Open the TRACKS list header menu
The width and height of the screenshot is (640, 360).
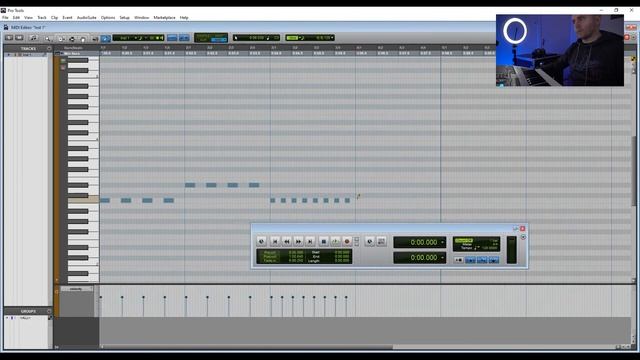pyautogui.click(x=49, y=48)
